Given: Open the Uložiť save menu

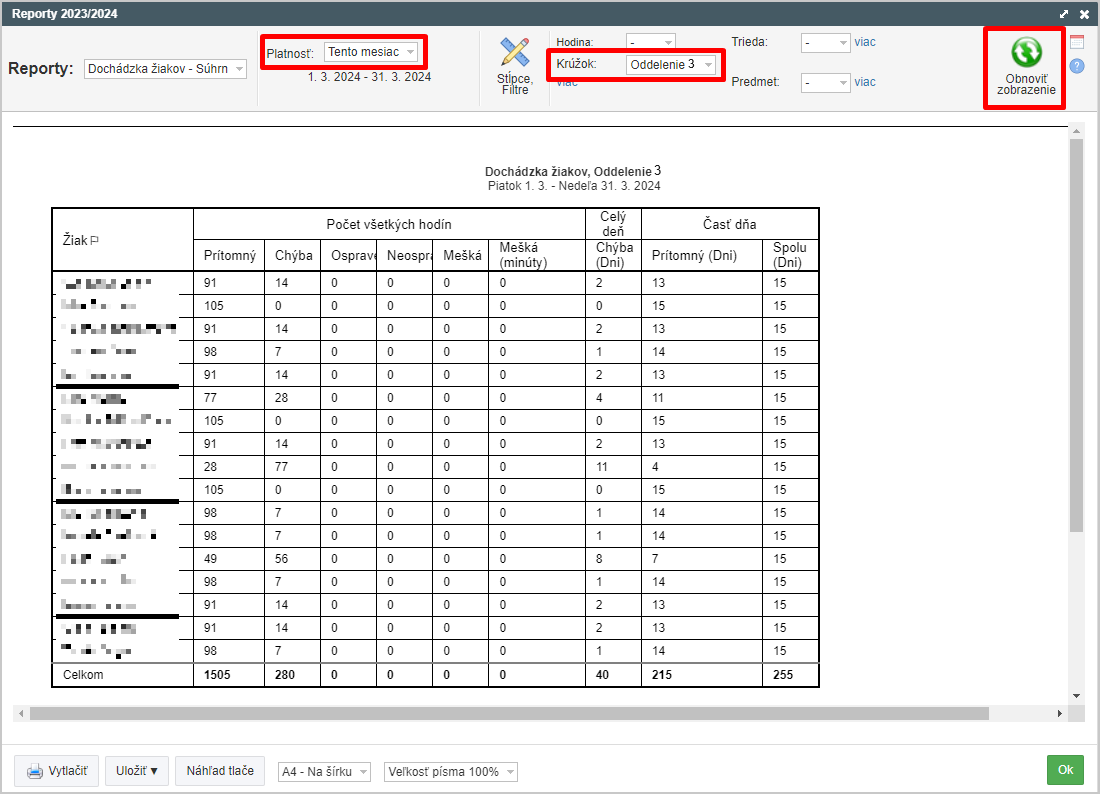Looking at the screenshot, I should tap(137, 771).
